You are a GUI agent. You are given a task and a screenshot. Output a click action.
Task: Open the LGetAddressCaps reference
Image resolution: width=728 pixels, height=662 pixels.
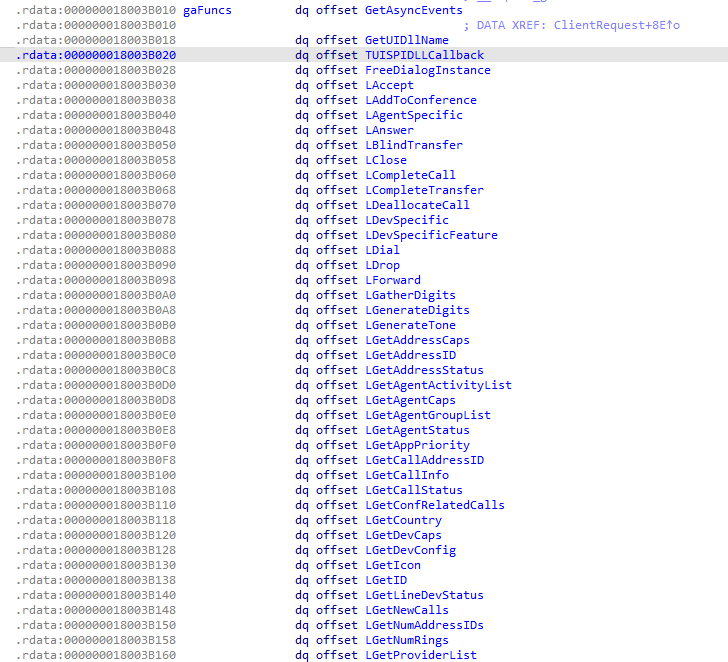pos(417,340)
